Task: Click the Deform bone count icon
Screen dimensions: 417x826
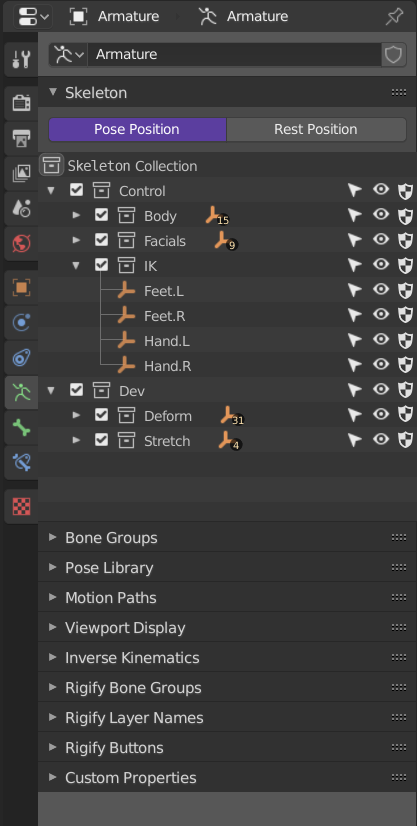Action: click(x=232, y=416)
